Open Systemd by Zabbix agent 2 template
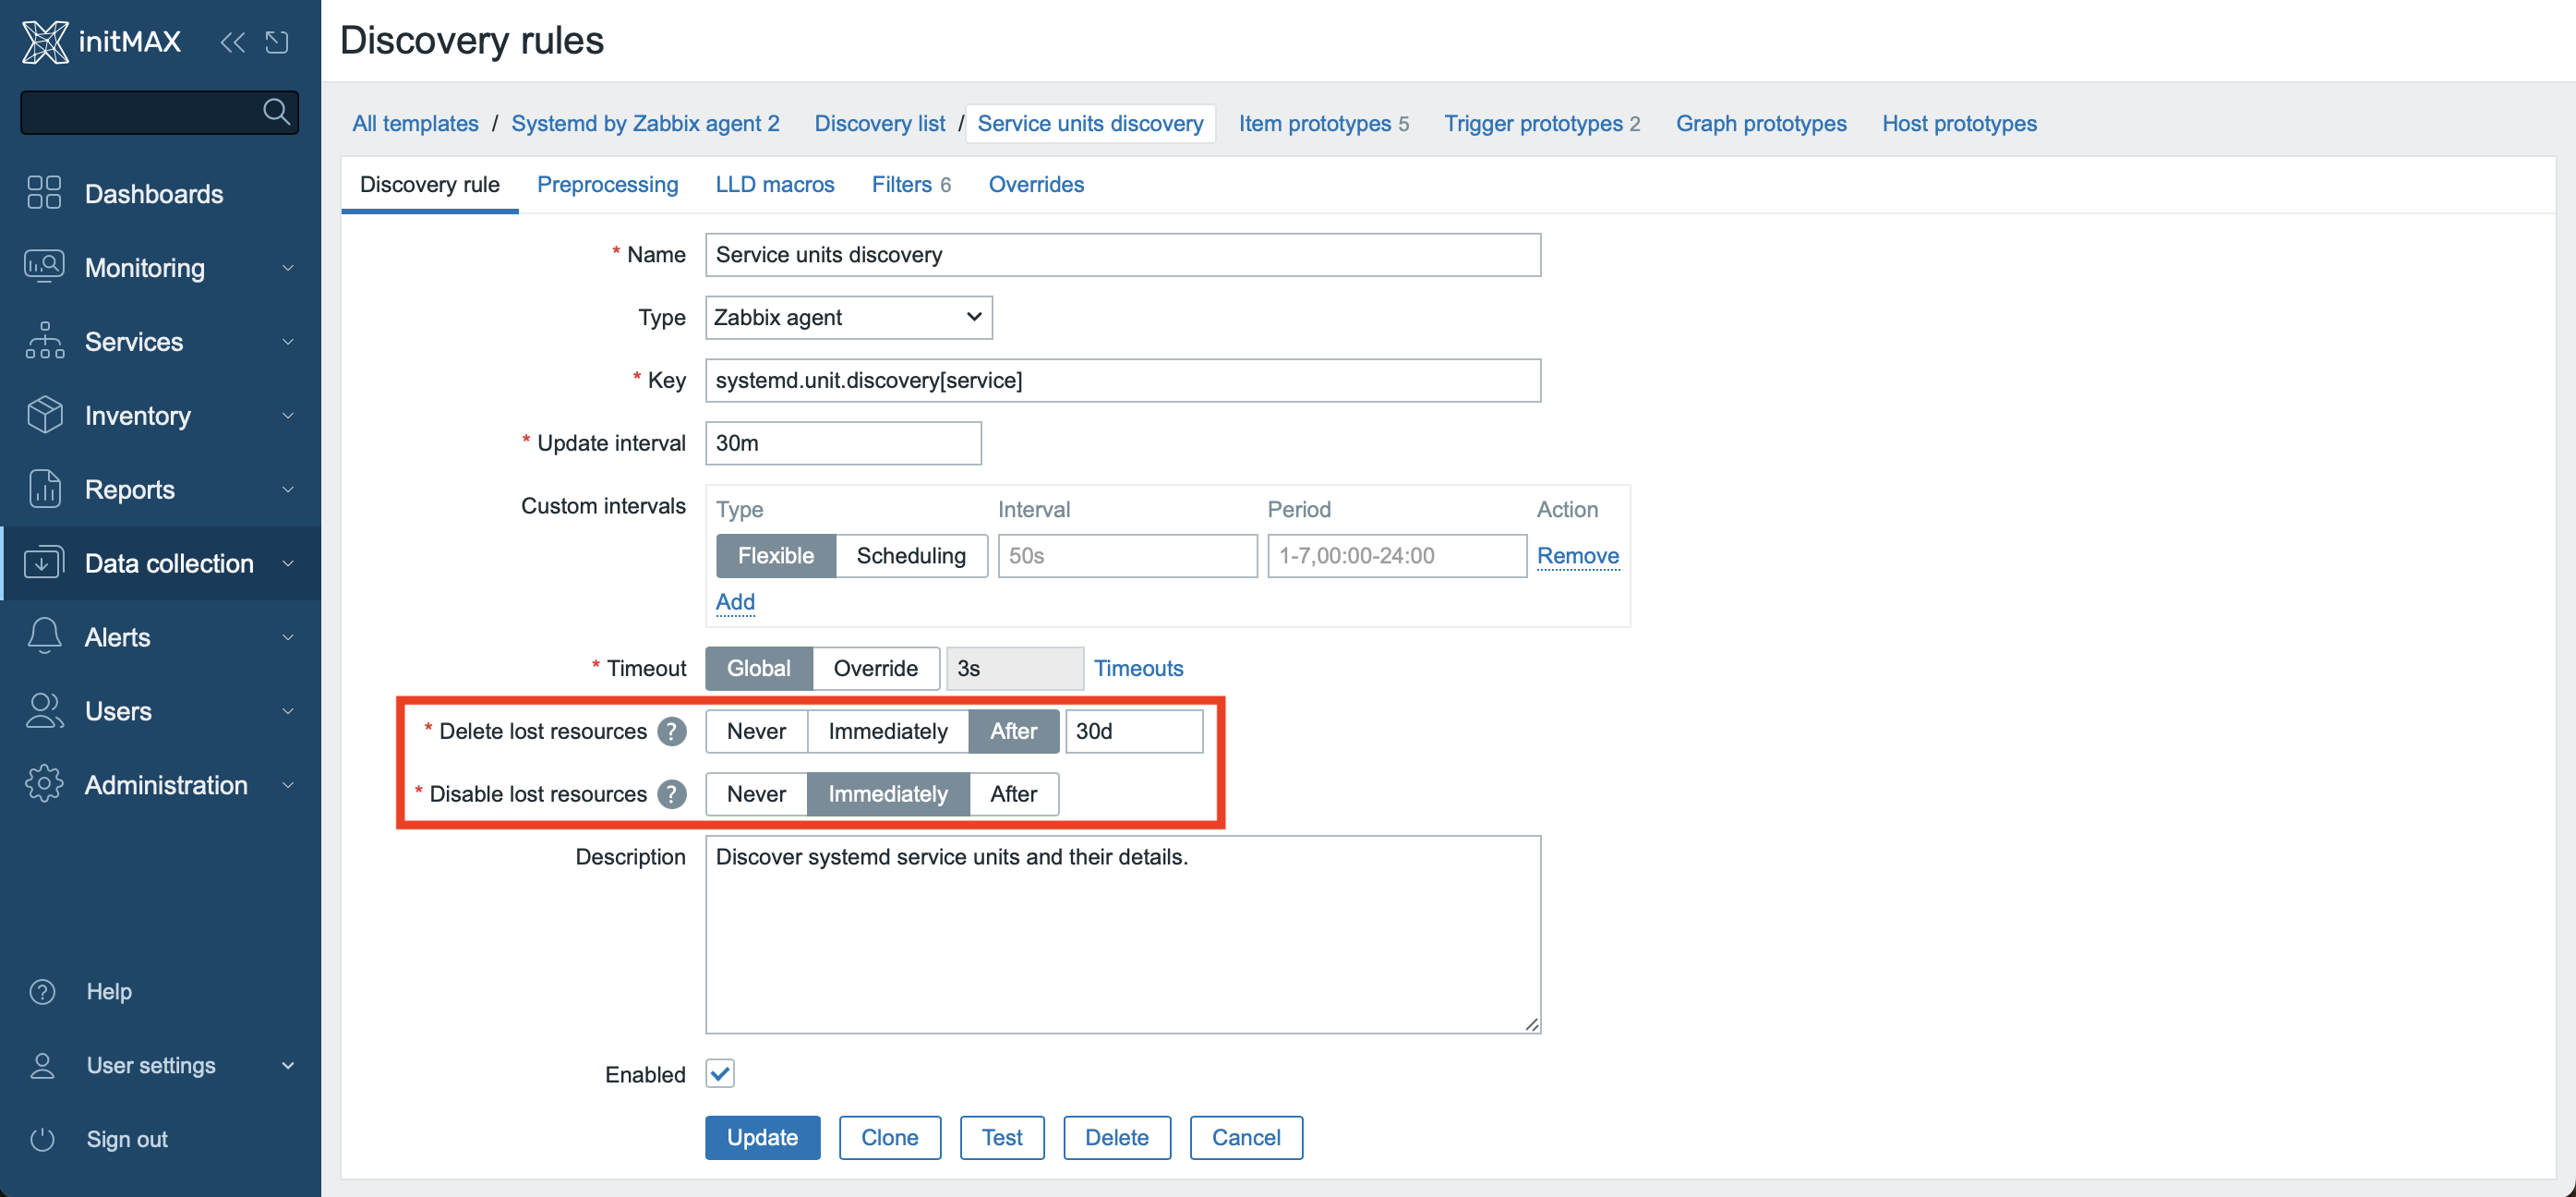The image size is (2576, 1197). tap(645, 123)
